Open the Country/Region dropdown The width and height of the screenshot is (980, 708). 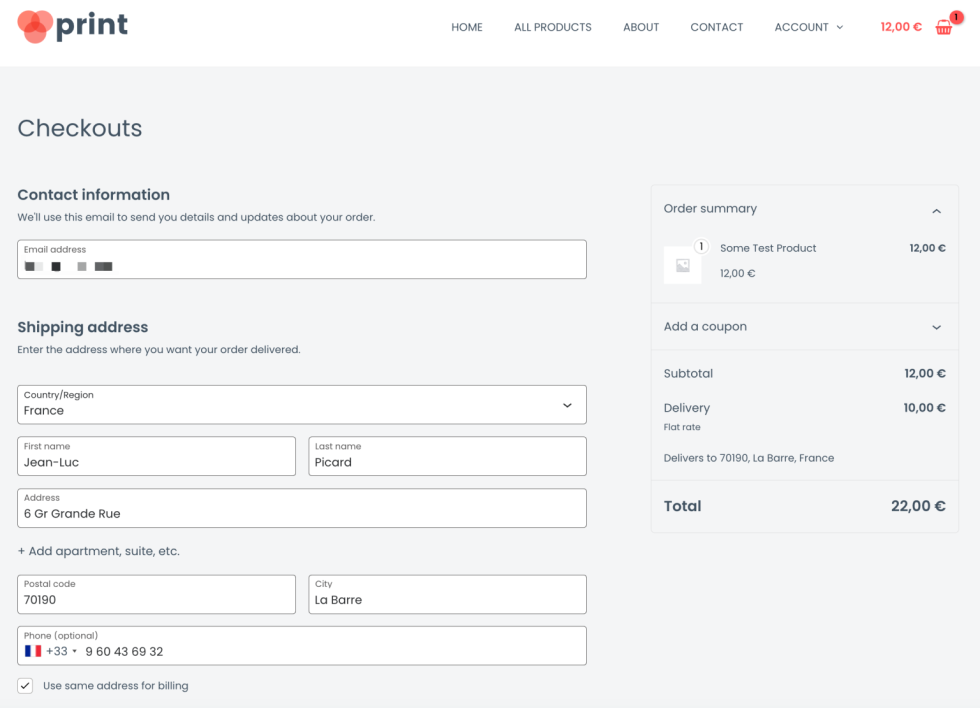[x=302, y=405]
